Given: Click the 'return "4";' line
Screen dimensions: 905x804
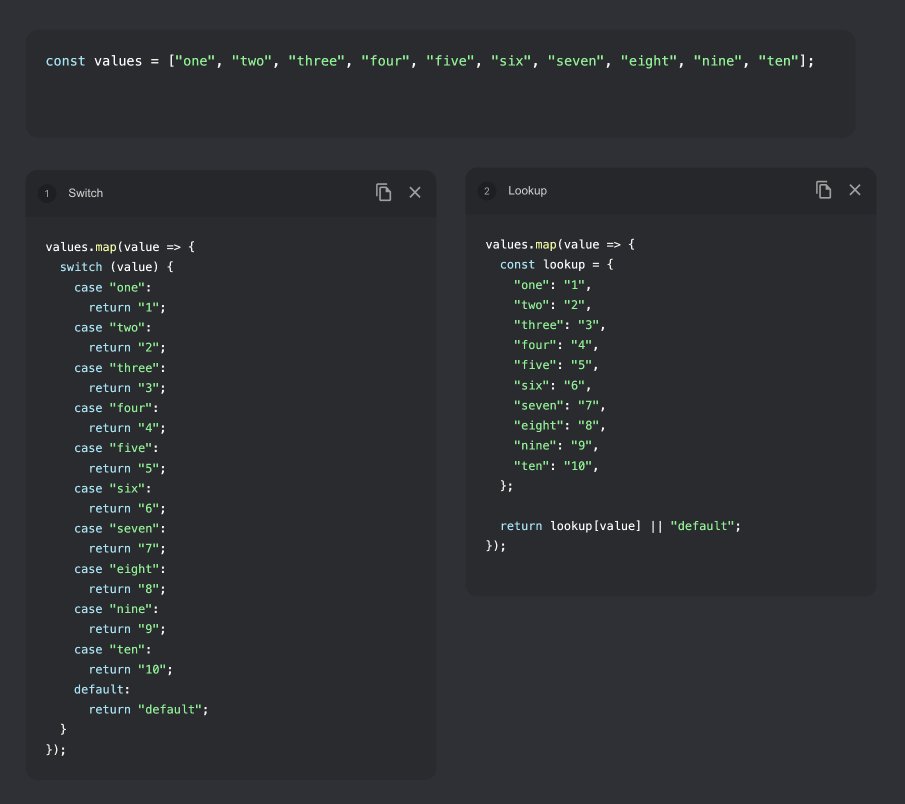Looking at the screenshot, I should click(127, 428).
